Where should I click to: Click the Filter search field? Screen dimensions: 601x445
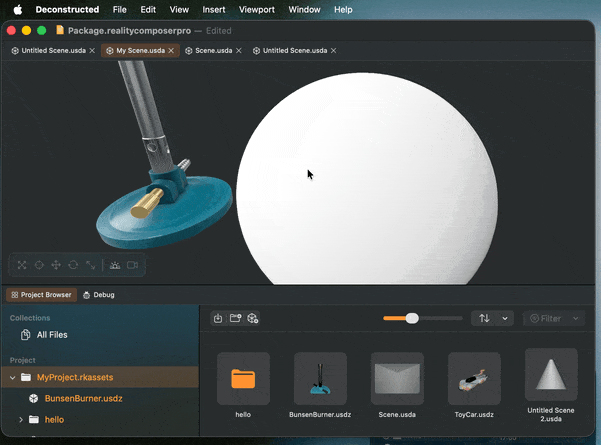tap(554, 318)
